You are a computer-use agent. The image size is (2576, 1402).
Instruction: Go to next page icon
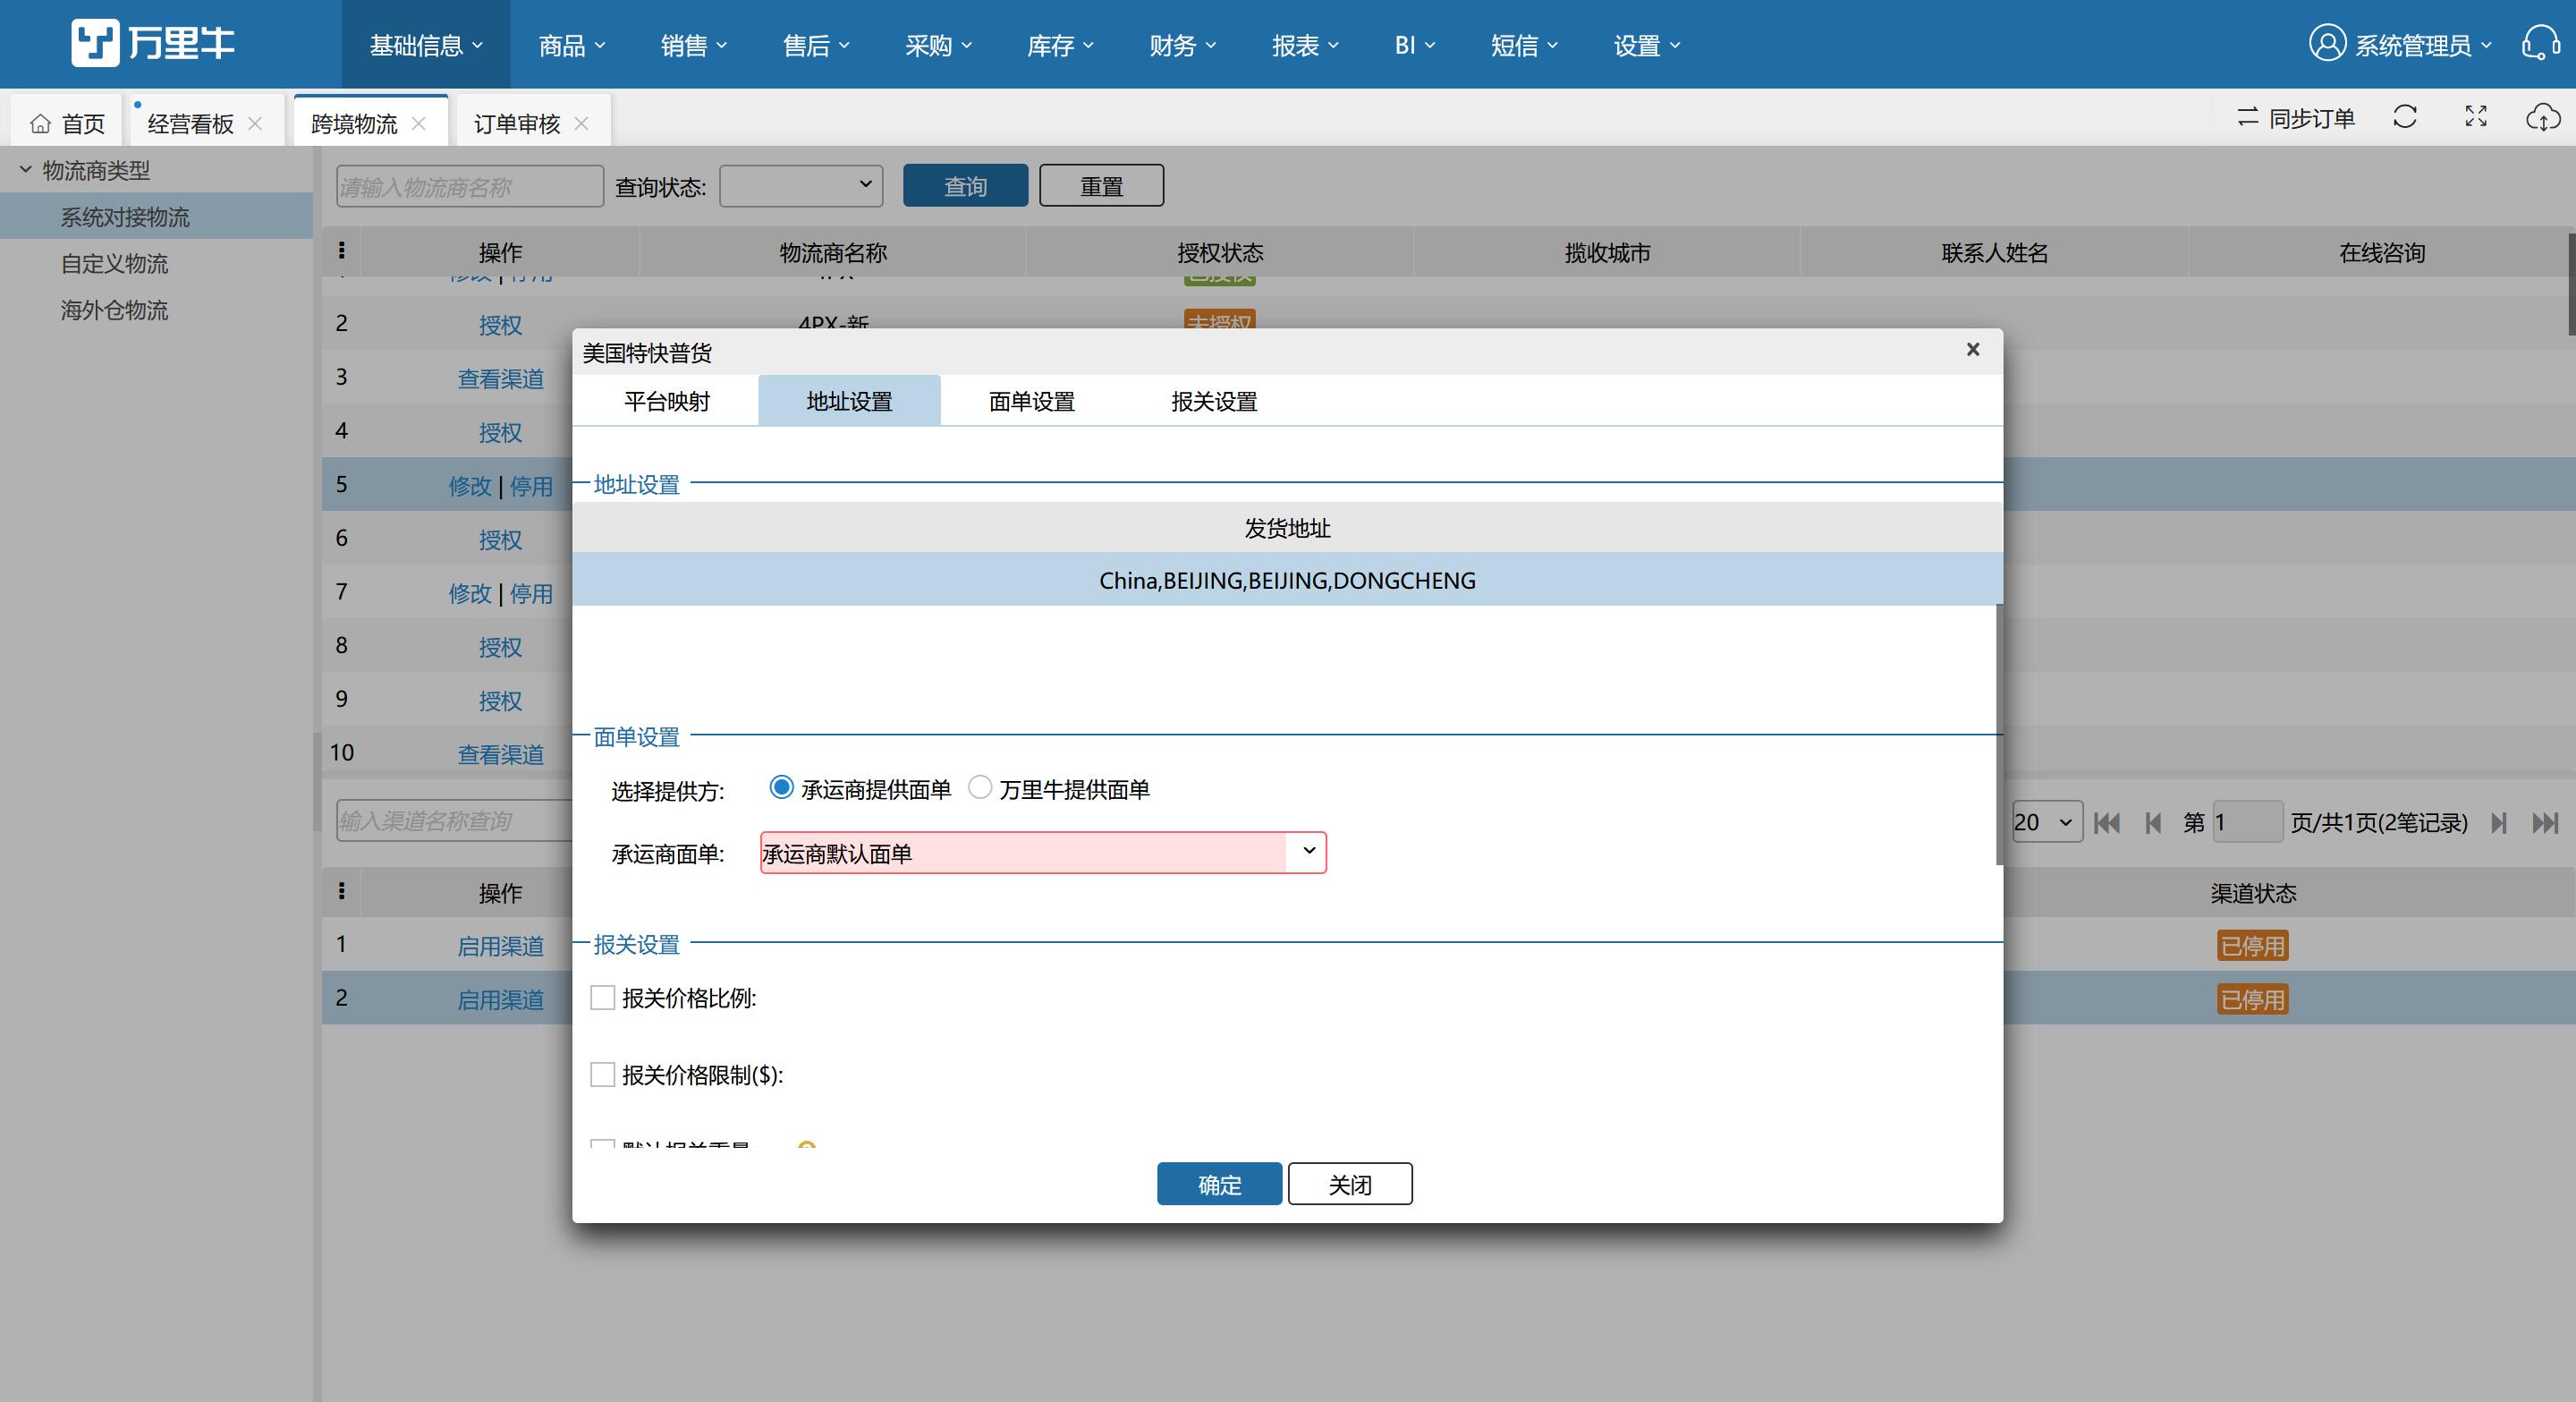2499,822
